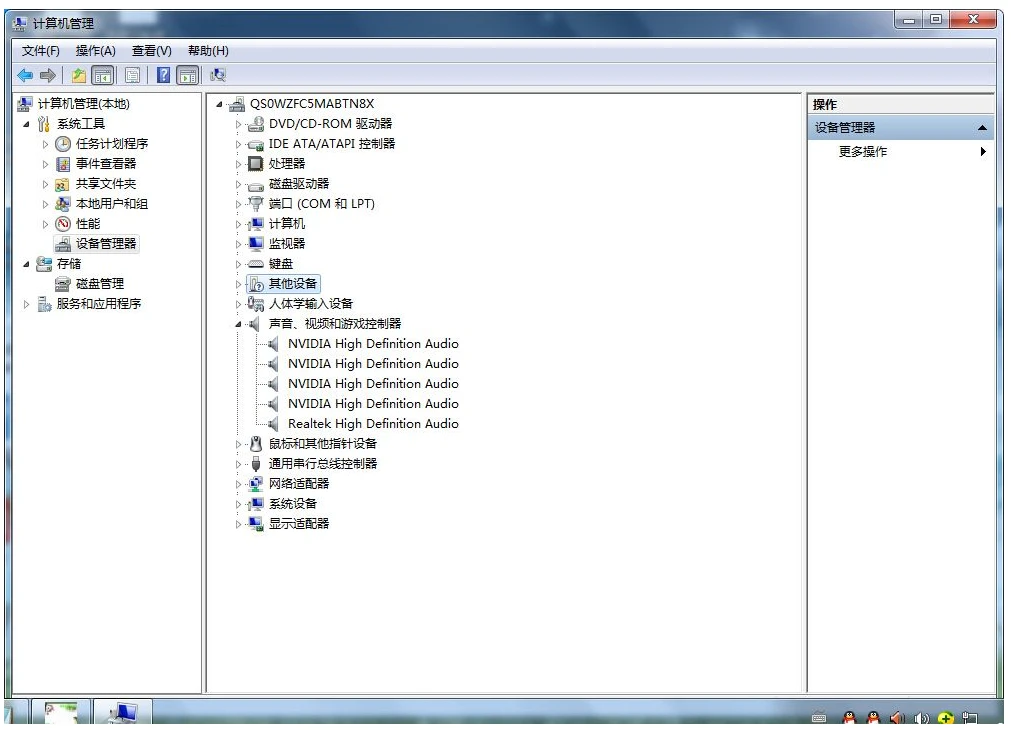Screen dimensions: 1011x730
Task: Click the Scan for hardware changes icon
Action: pos(218,75)
